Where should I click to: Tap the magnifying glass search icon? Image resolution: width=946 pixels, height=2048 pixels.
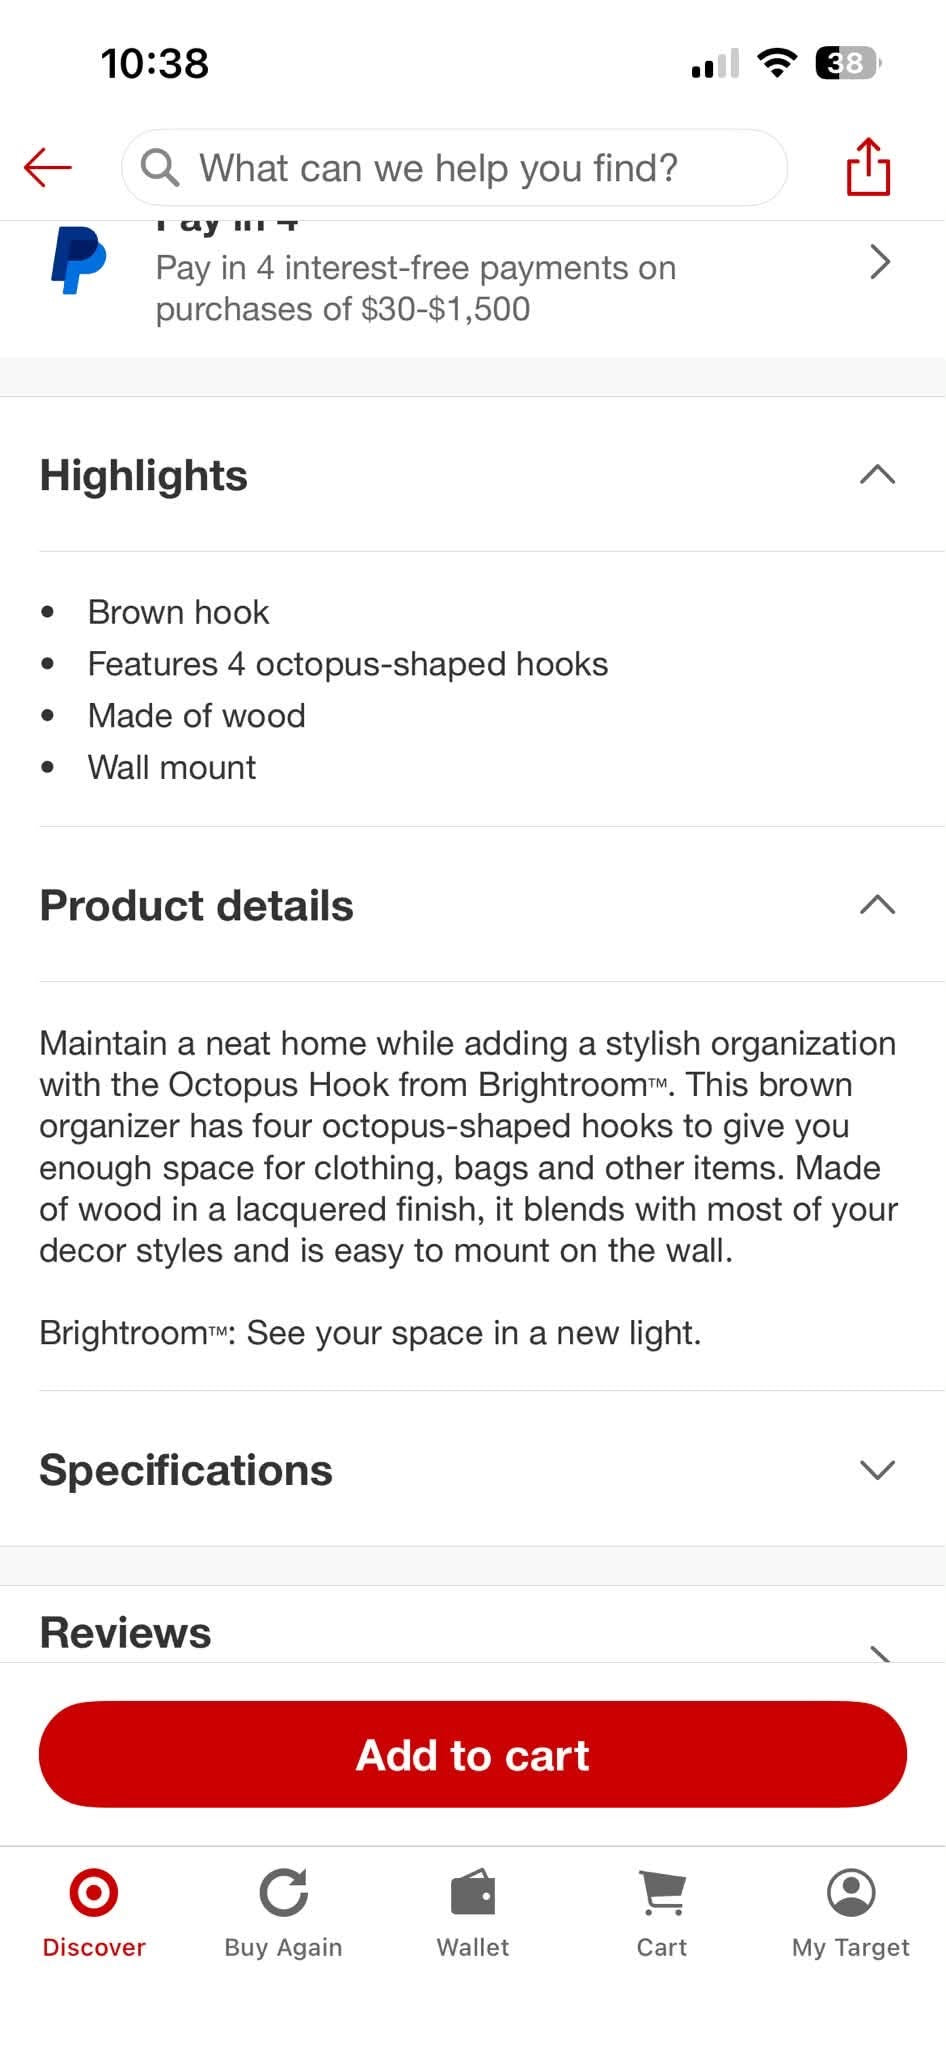(x=160, y=168)
